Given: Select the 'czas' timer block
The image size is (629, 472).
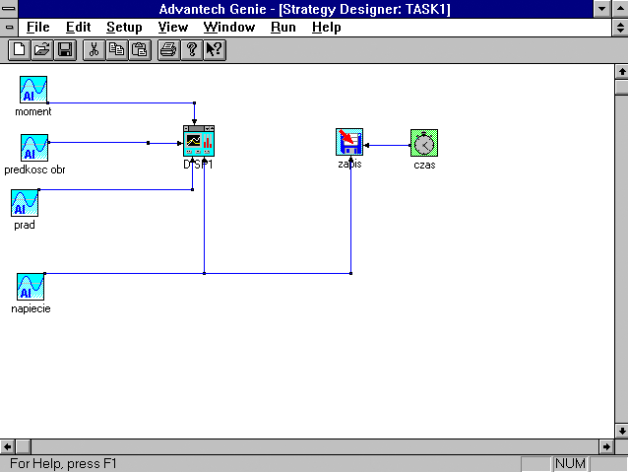Looking at the screenshot, I should [x=424, y=143].
